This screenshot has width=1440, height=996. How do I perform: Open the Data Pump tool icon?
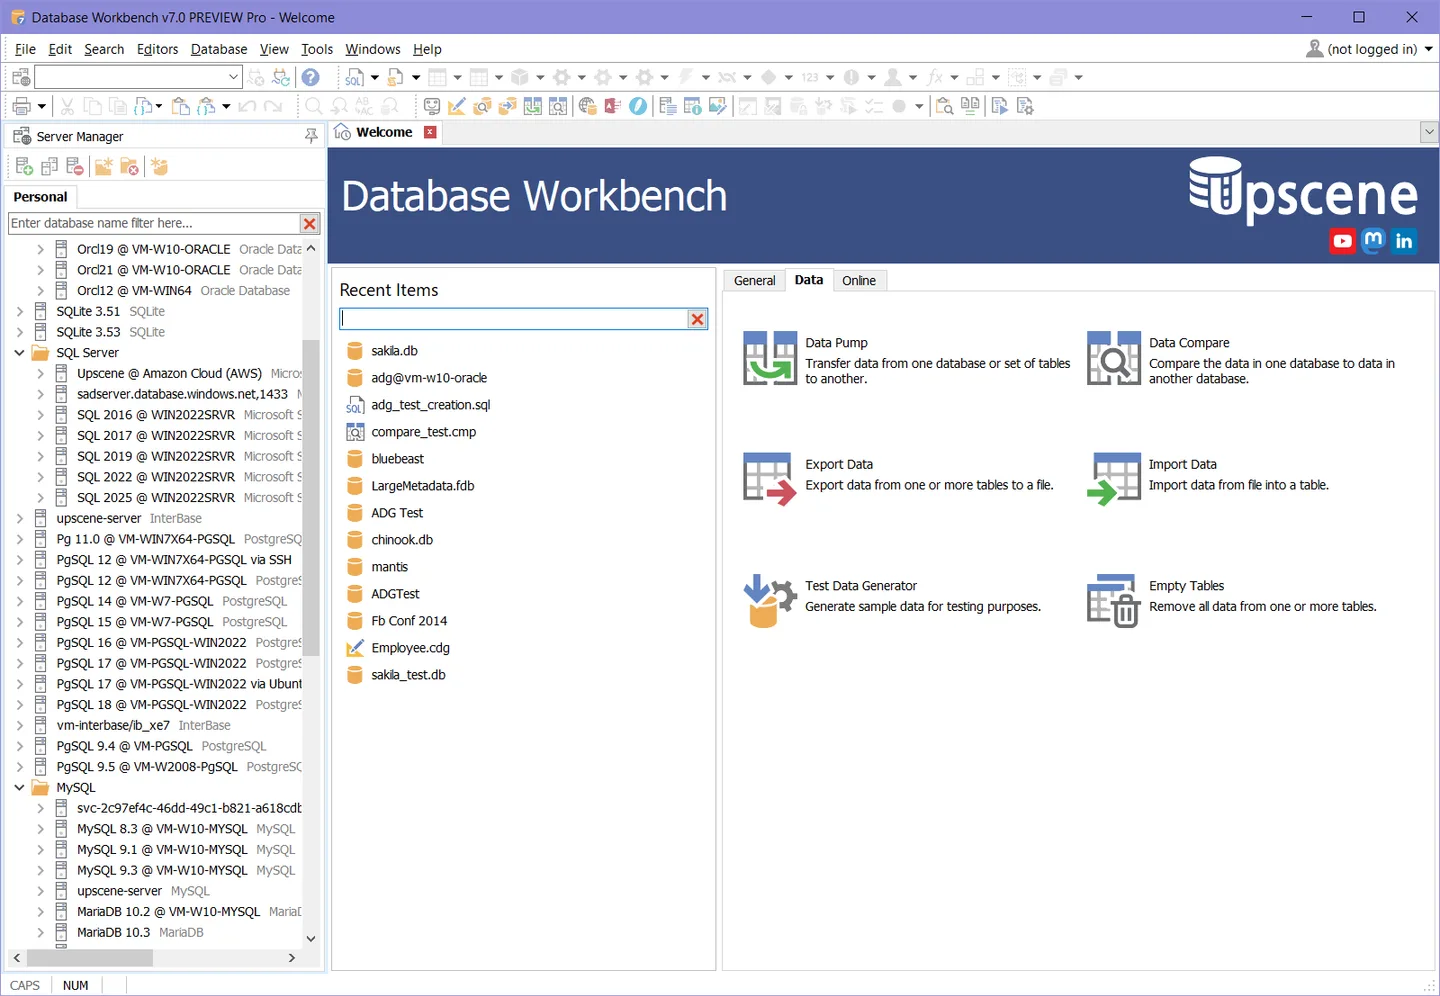click(770, 358)
